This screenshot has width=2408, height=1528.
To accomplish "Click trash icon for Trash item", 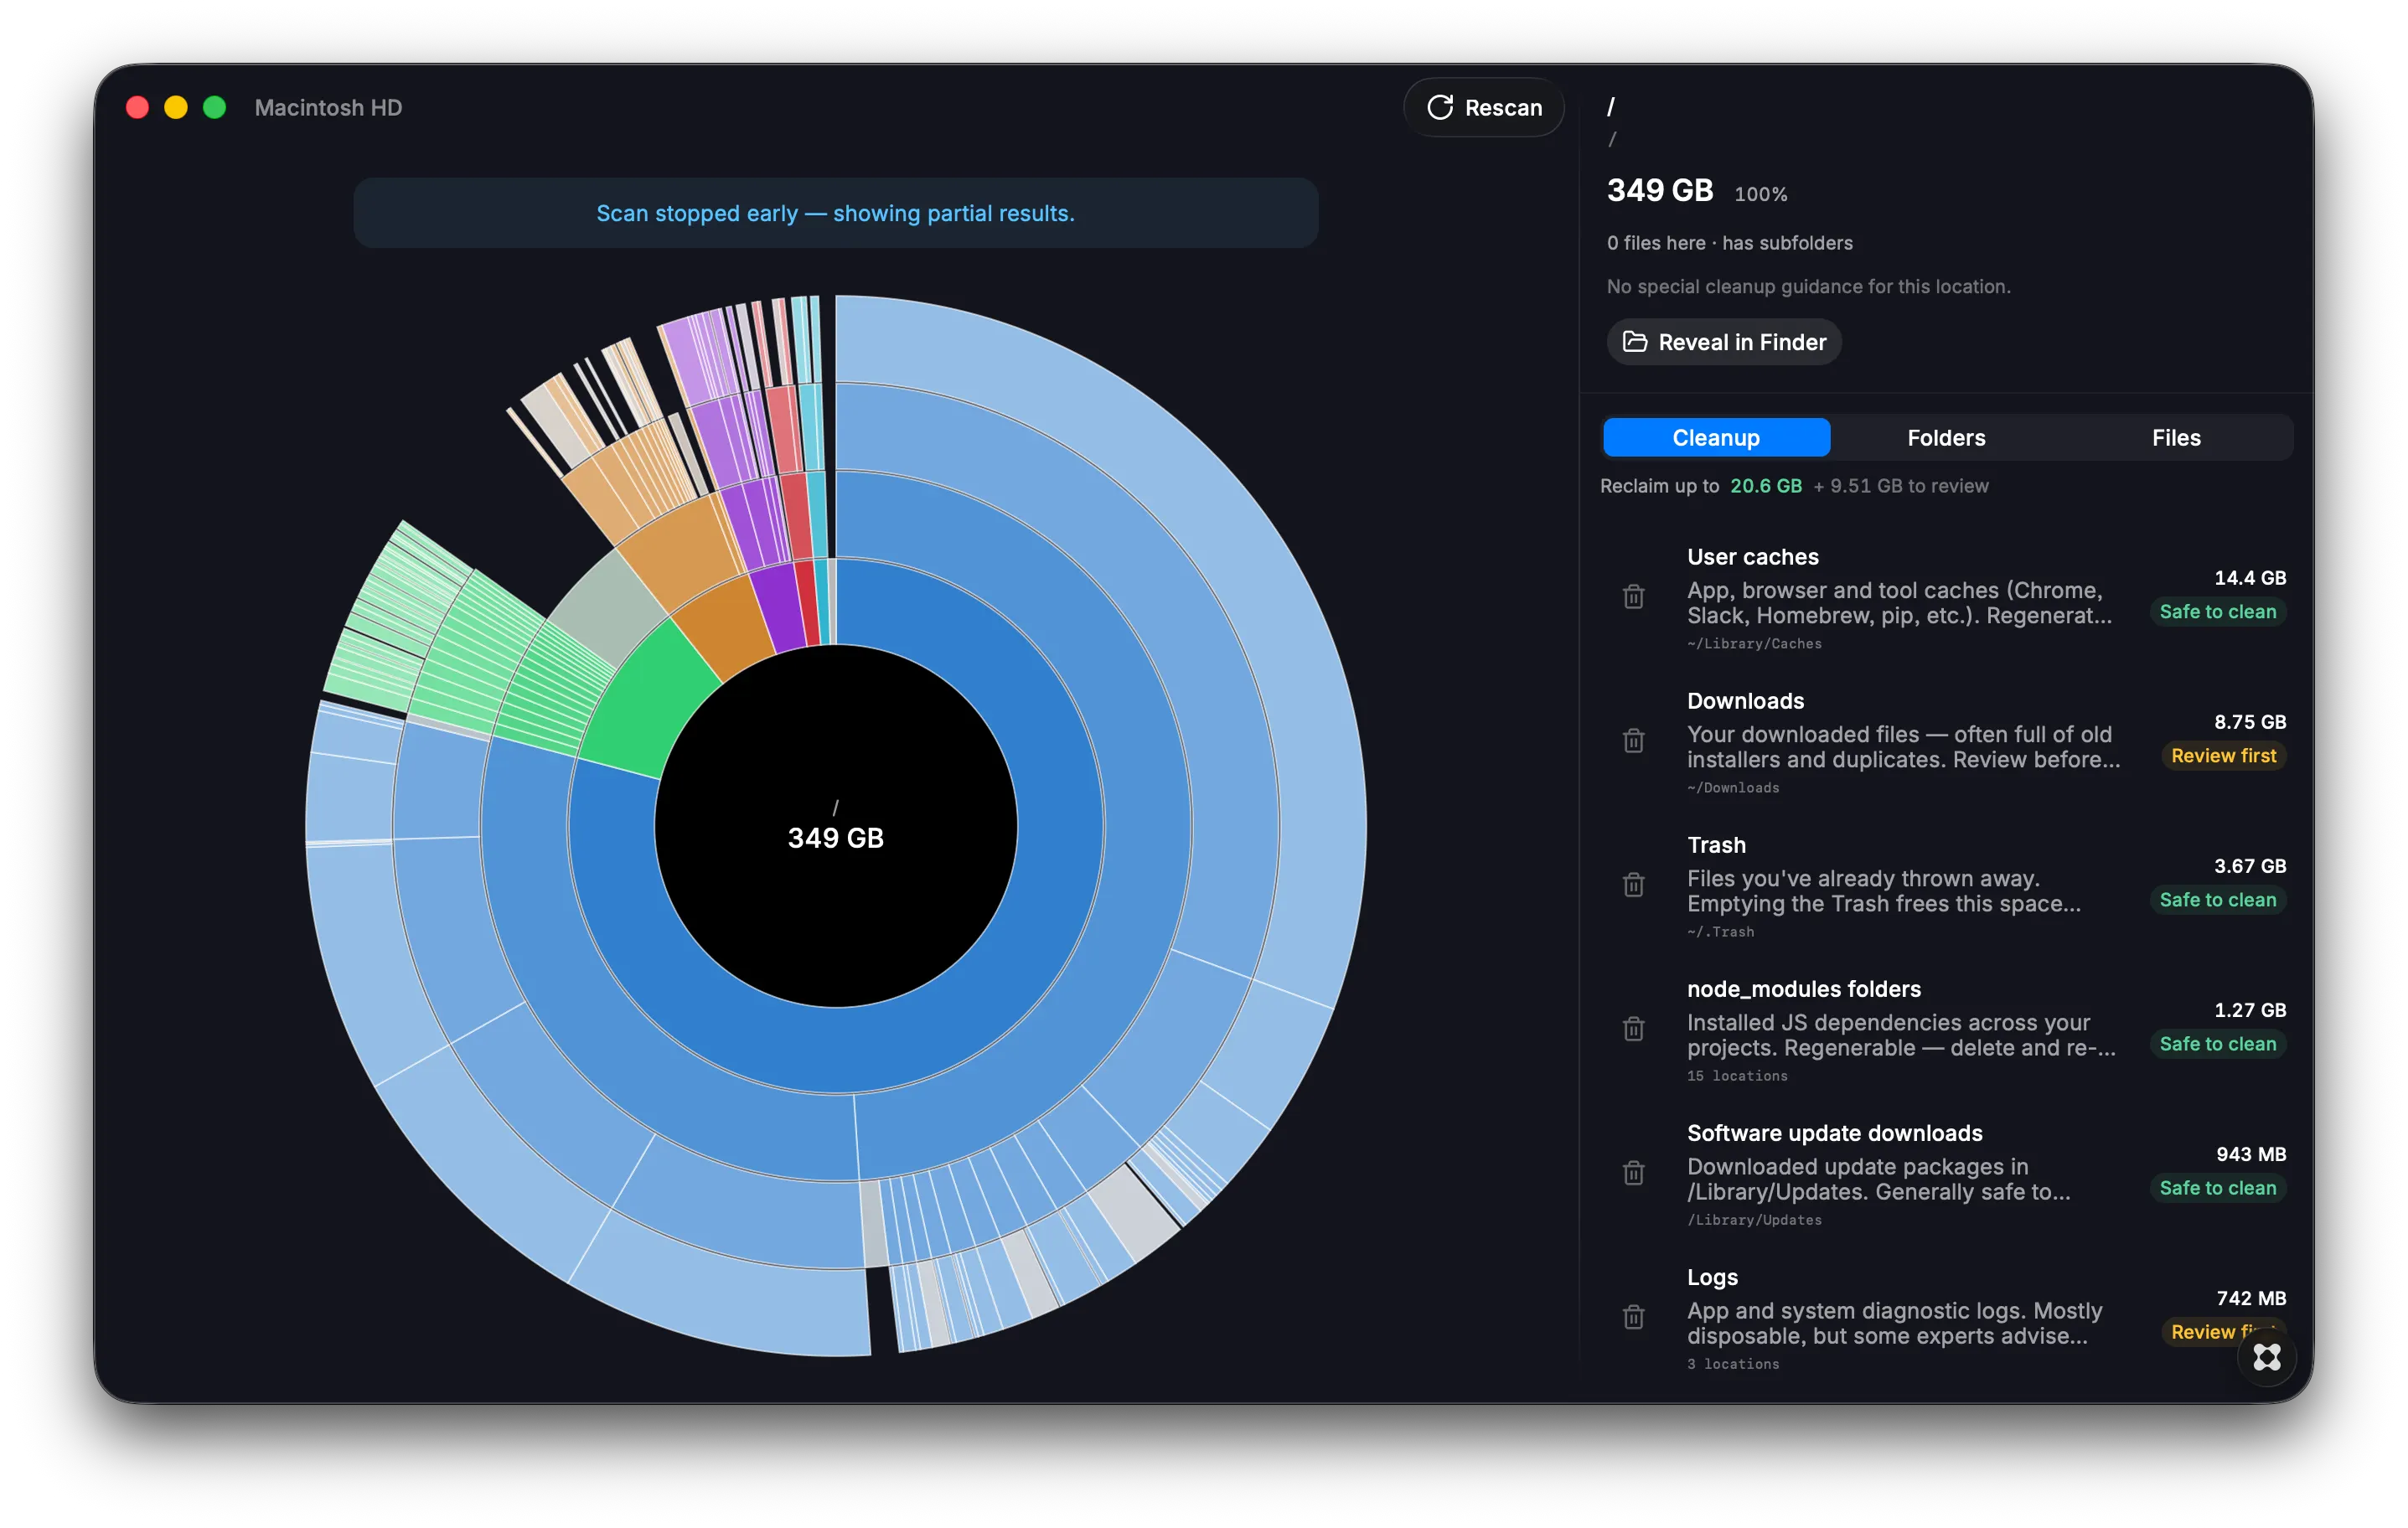I will point(1633,885).
